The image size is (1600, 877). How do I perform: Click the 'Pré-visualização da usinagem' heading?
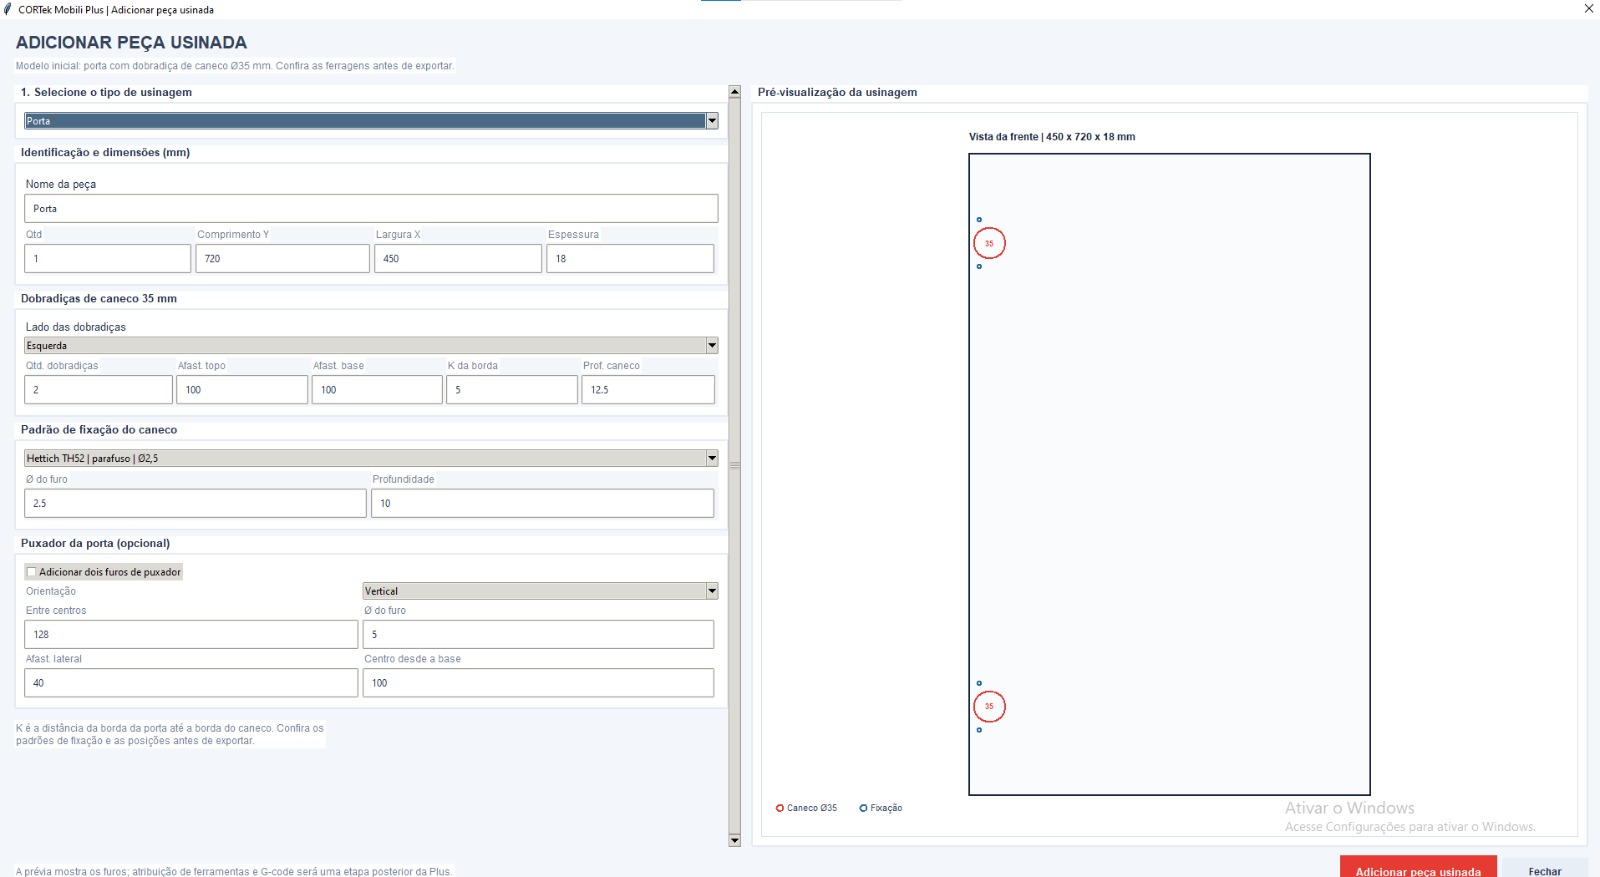(837, 92)
